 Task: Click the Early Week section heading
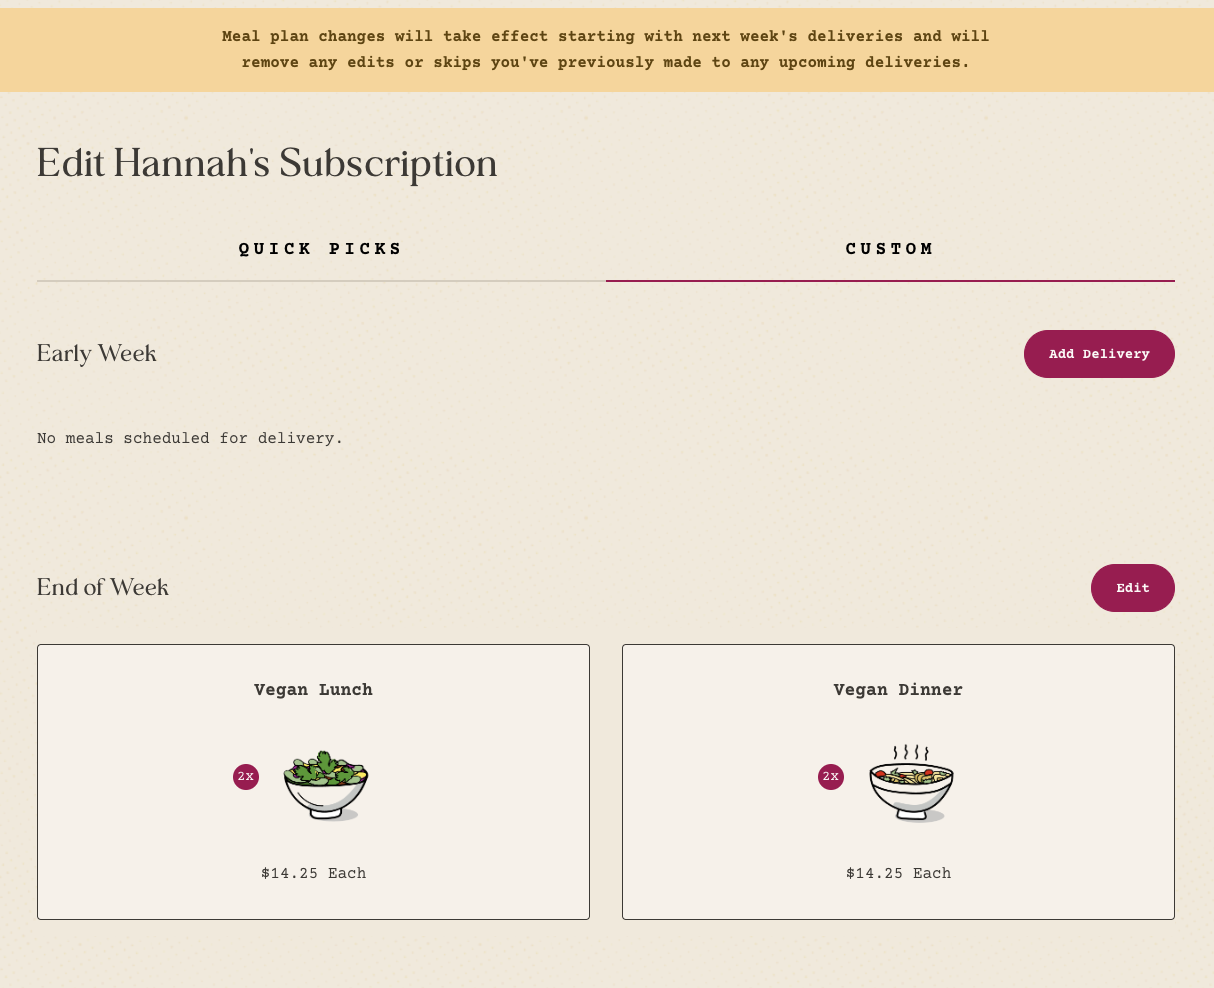(97, 354)
